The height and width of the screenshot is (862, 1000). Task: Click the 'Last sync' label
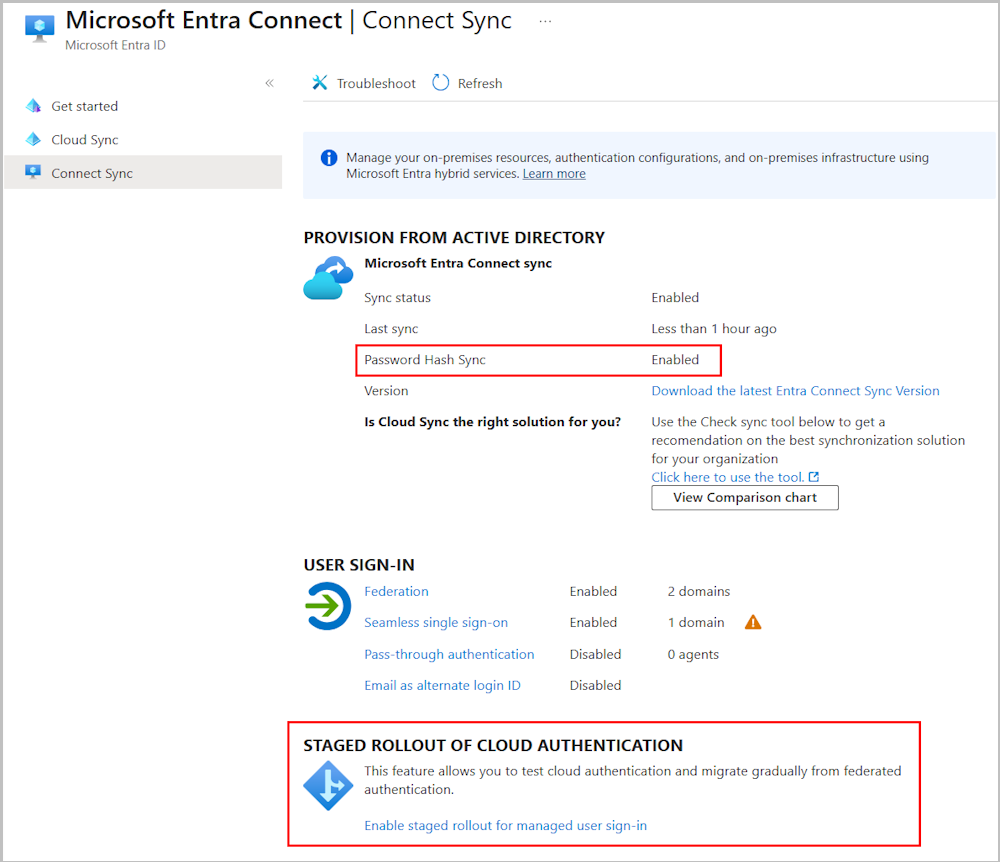(x=391, y=329)
